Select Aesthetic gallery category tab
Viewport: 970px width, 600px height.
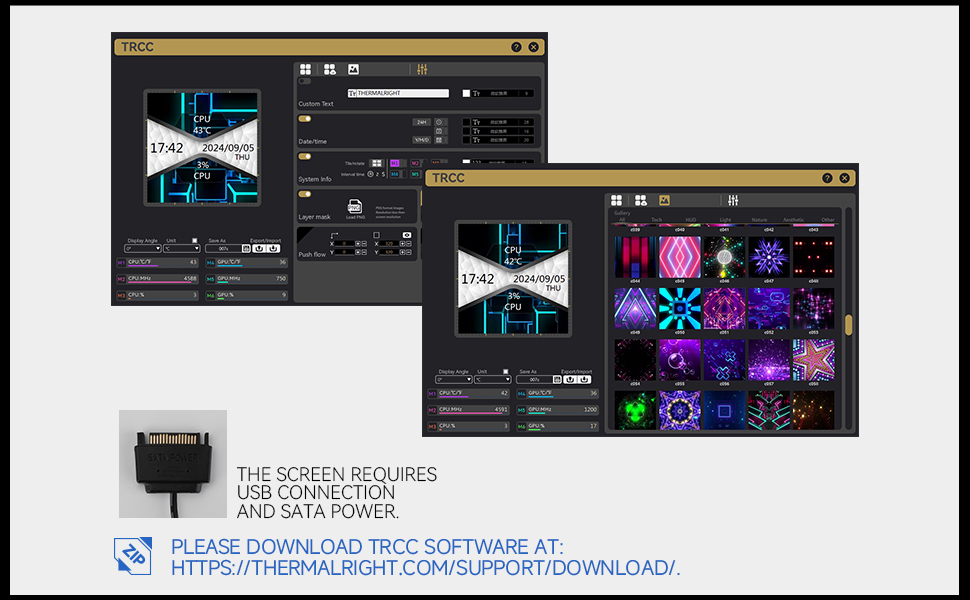tap(794, 220)
